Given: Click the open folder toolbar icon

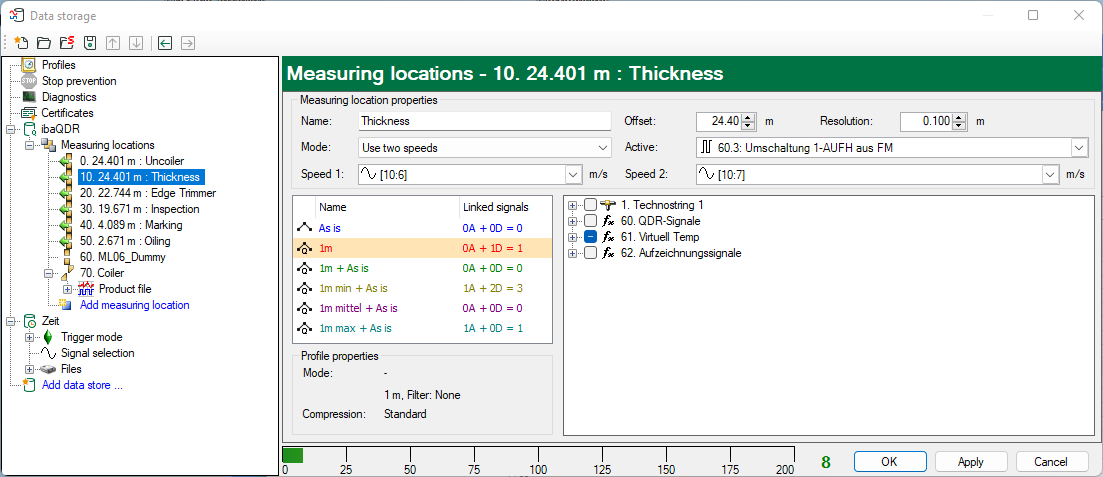Looking at the screenshot, I should [44, 43].
